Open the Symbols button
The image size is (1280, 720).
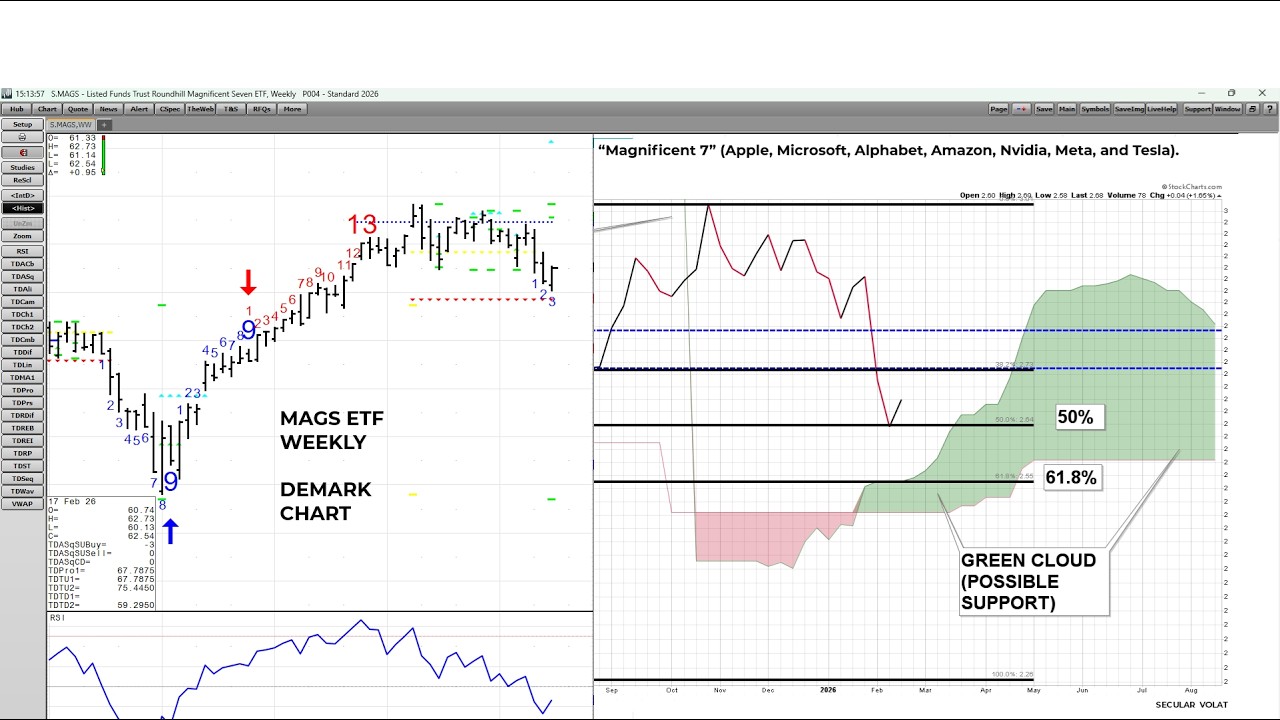(x=1095, y=109)
